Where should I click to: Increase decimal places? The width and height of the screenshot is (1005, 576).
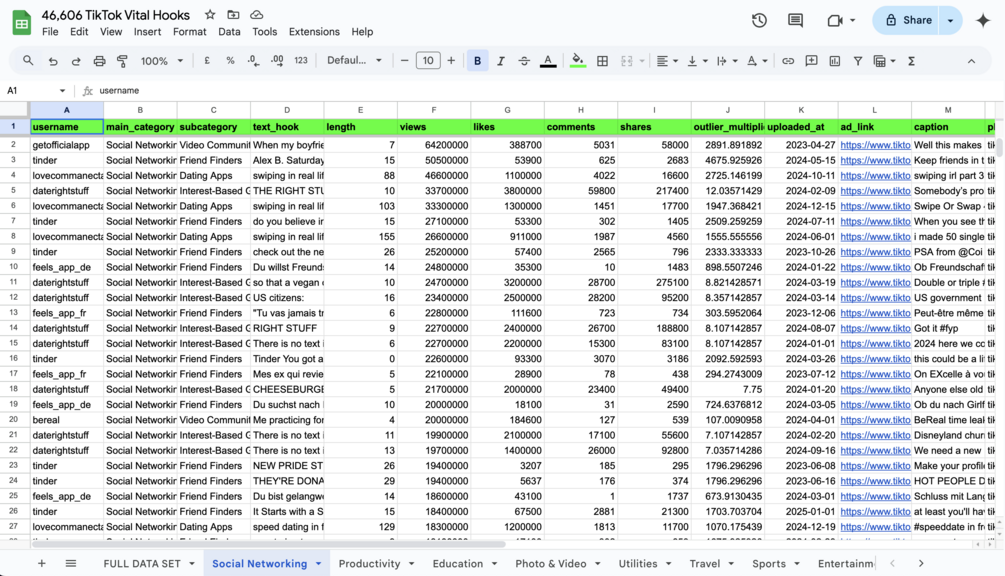coord(278,61)
